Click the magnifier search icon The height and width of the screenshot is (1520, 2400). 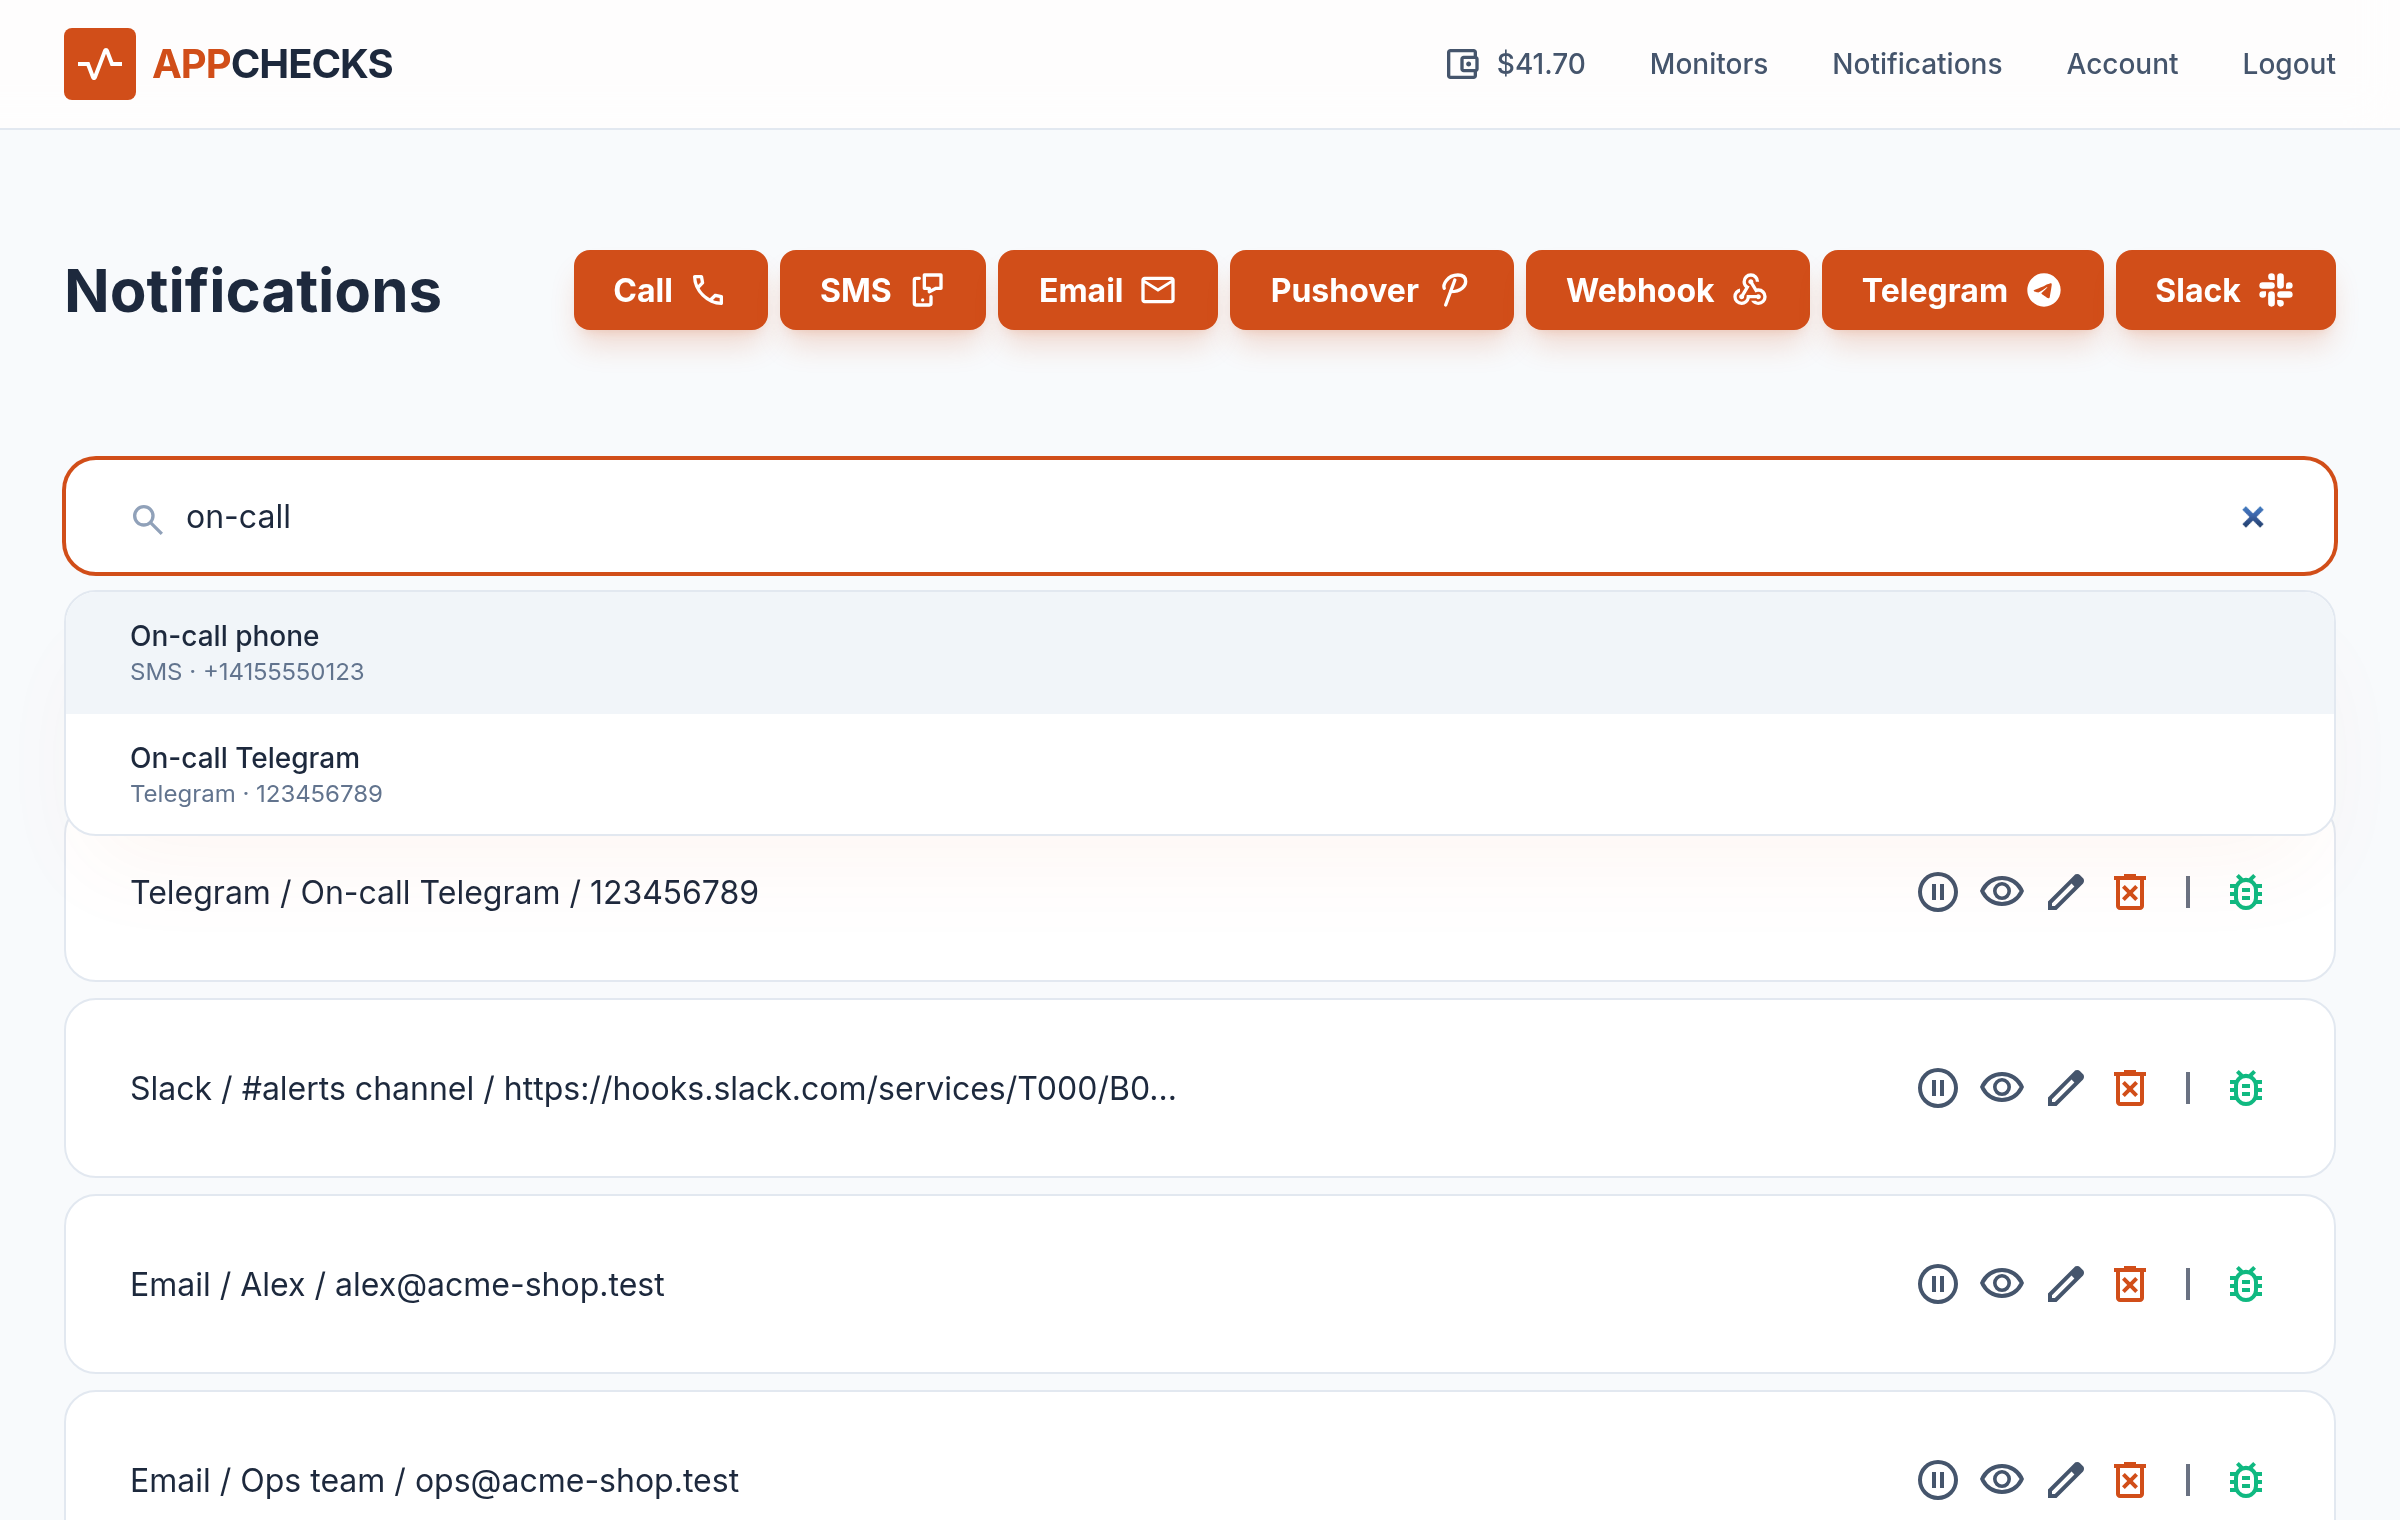pos(147,519)
